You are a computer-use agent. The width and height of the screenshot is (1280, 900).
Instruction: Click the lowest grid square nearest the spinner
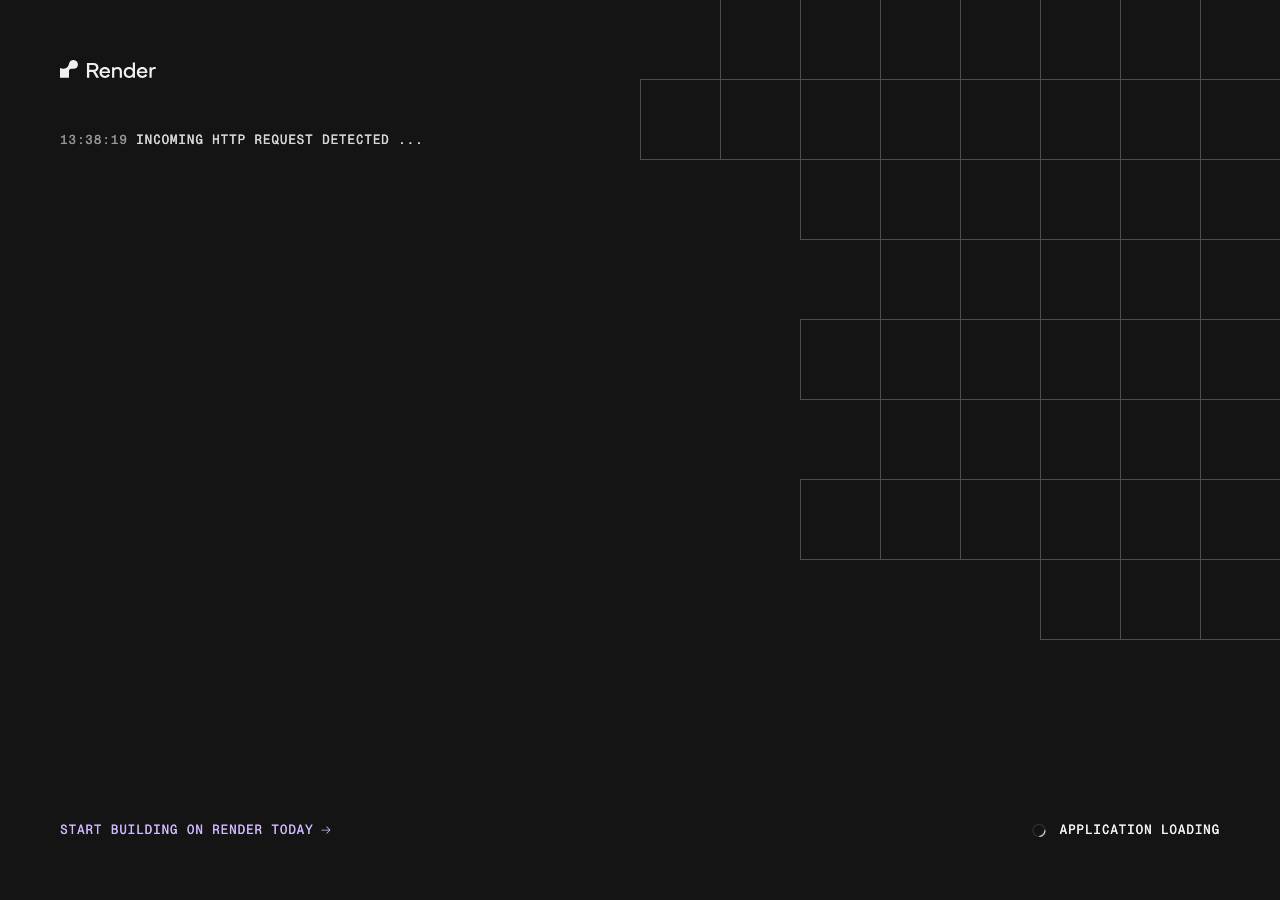(x=1080, y=600)
